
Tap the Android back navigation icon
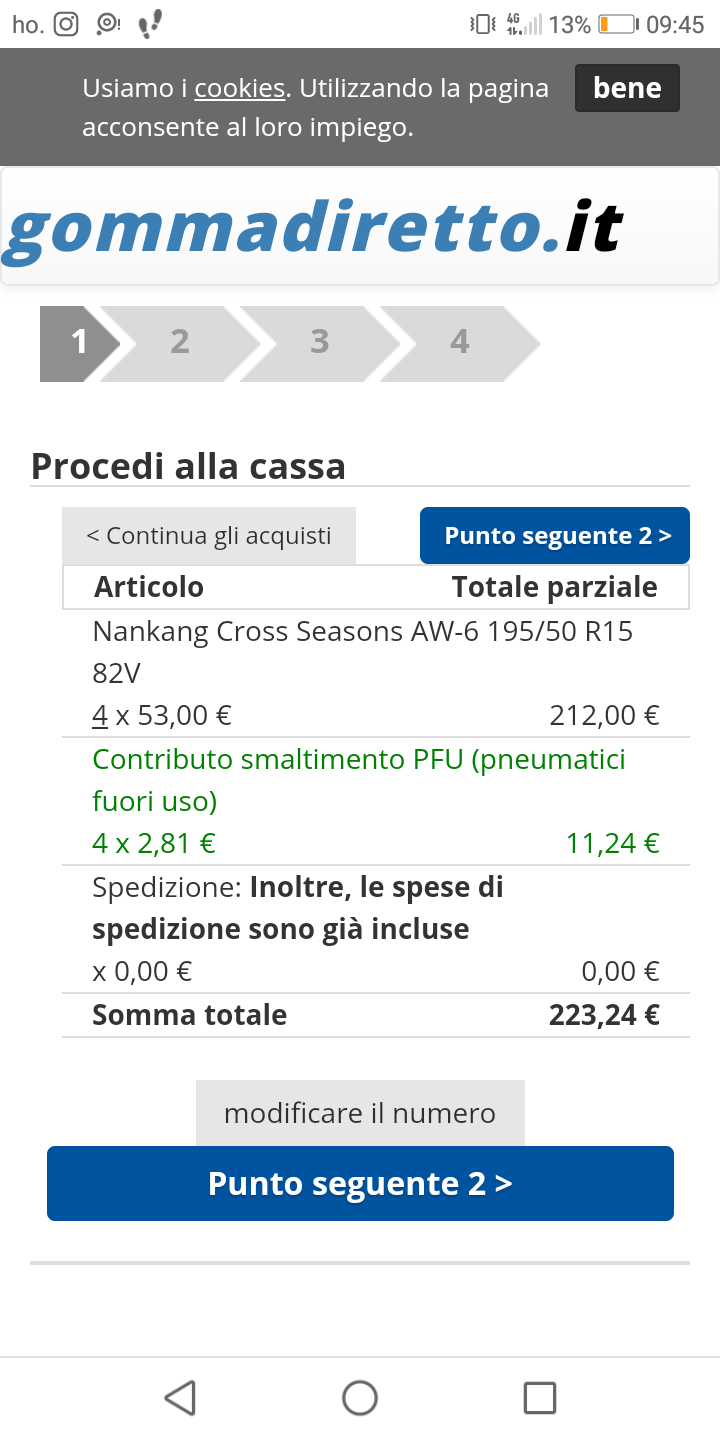(180, 1397)
